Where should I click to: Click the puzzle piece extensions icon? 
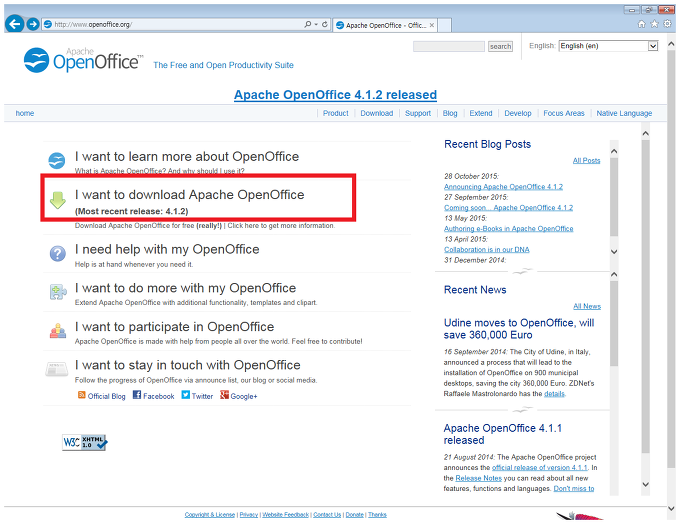pyautogui.click(x=58, y=292)
